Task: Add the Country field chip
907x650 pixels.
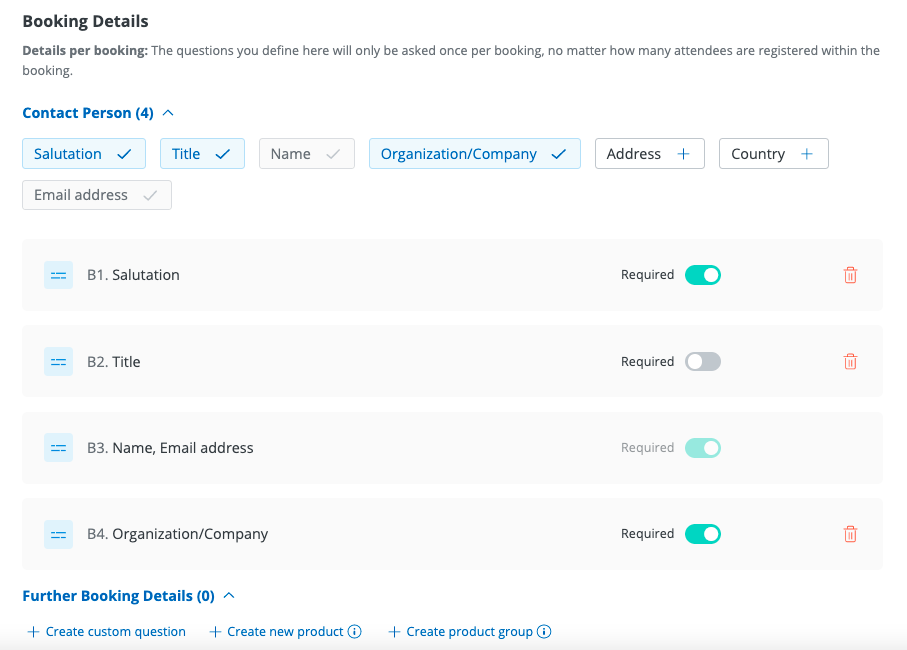Action: pos(773,154)
